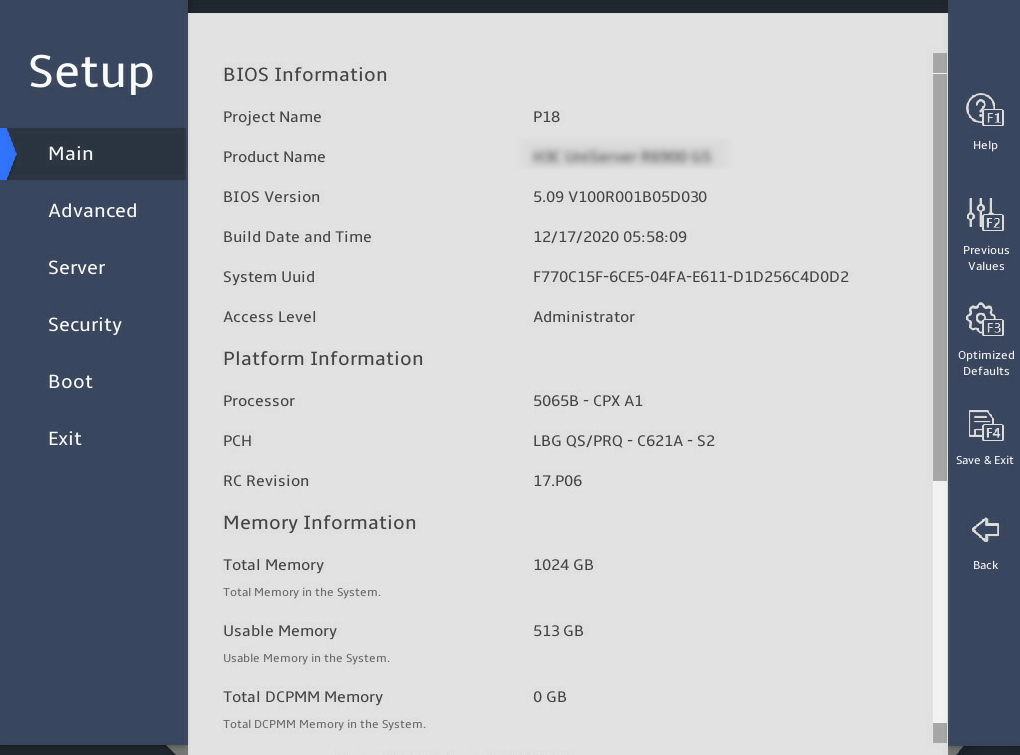Select RC revision value 17.P06
The height and width of the screenshot is (755, 1020).
[x=557, y=481]
